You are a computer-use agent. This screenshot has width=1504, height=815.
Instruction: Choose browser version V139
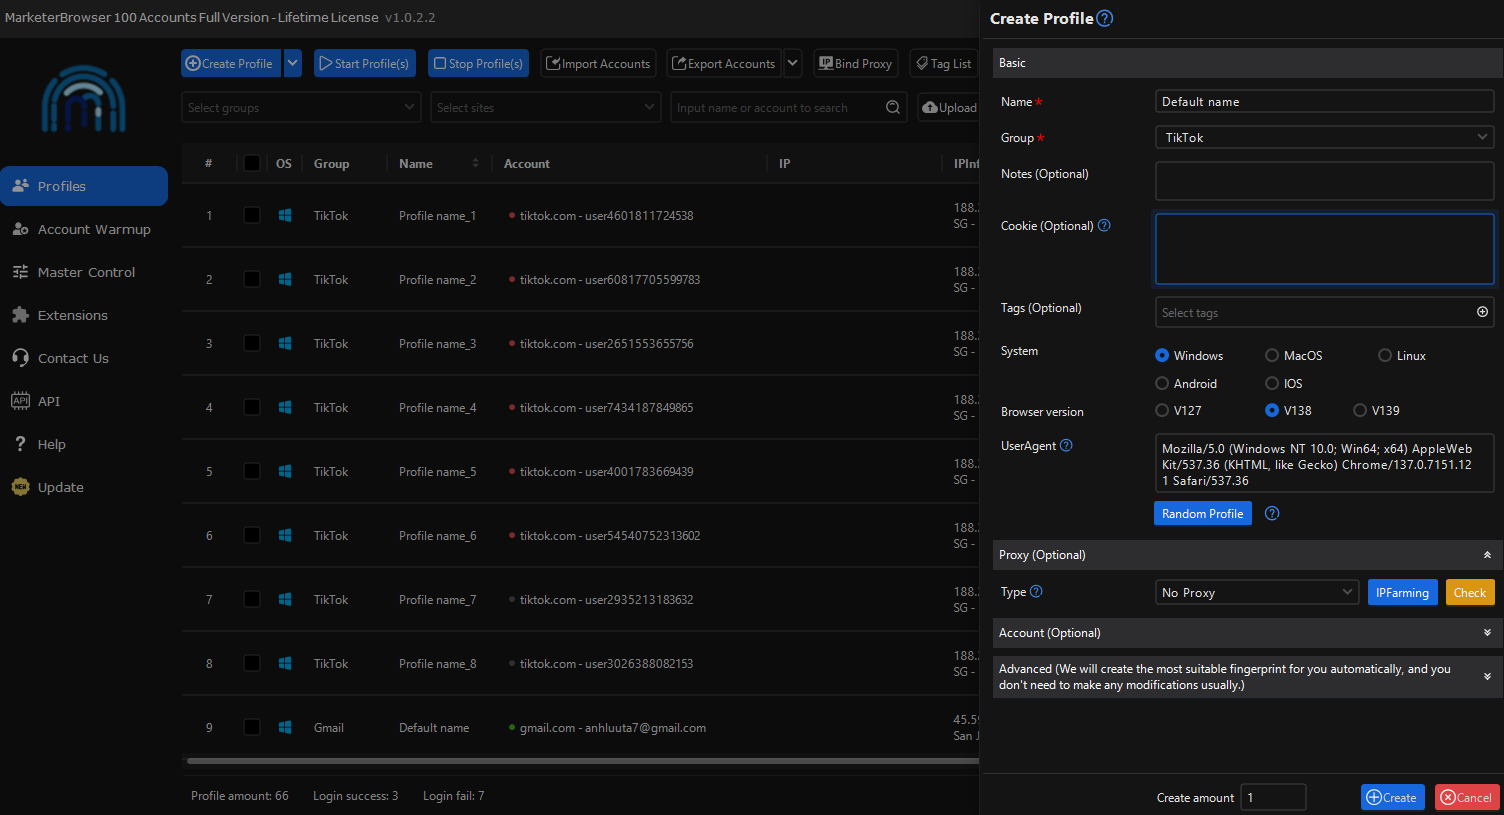coord(1360,410)
